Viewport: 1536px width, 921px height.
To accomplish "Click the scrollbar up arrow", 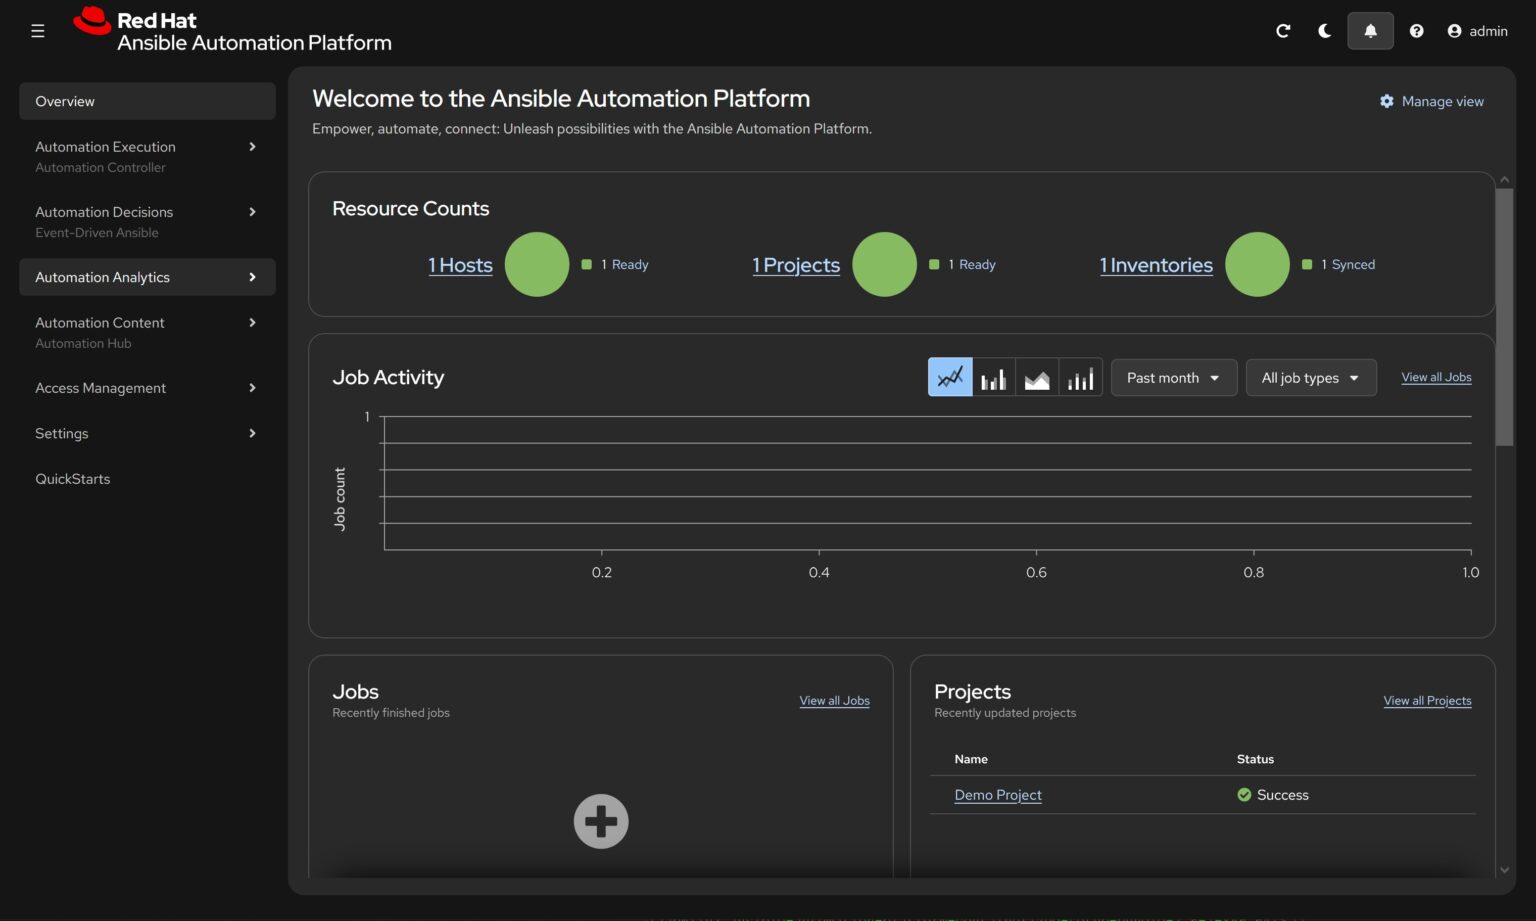I will coord(1504,180).
